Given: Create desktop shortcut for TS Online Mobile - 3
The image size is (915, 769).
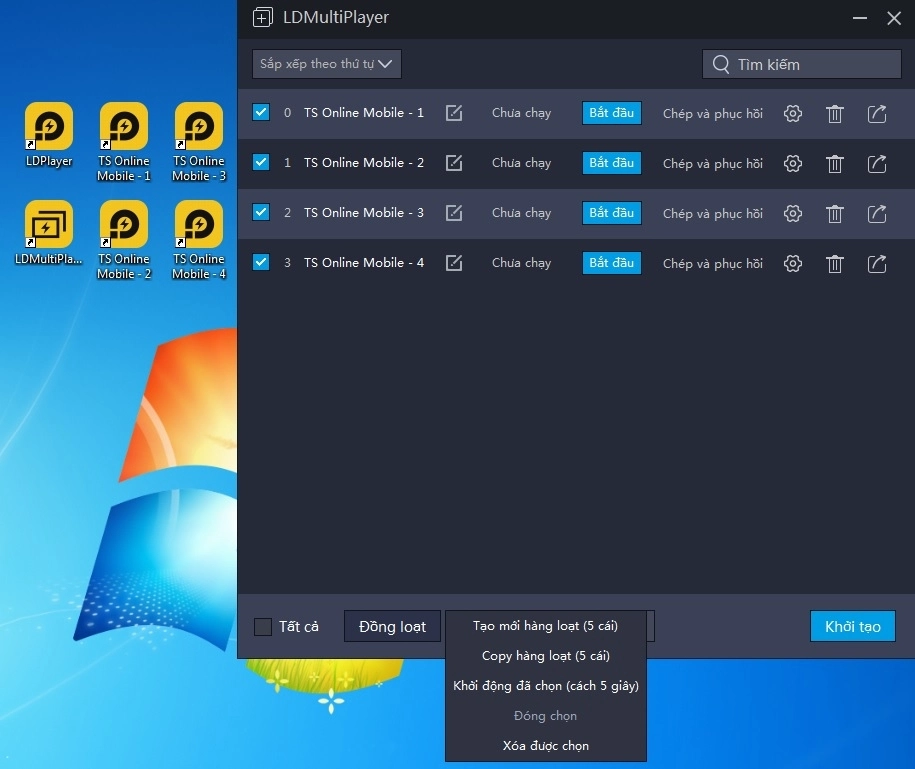Looking at the screenshot, I should pyautogui.click(x=877, y=214).
